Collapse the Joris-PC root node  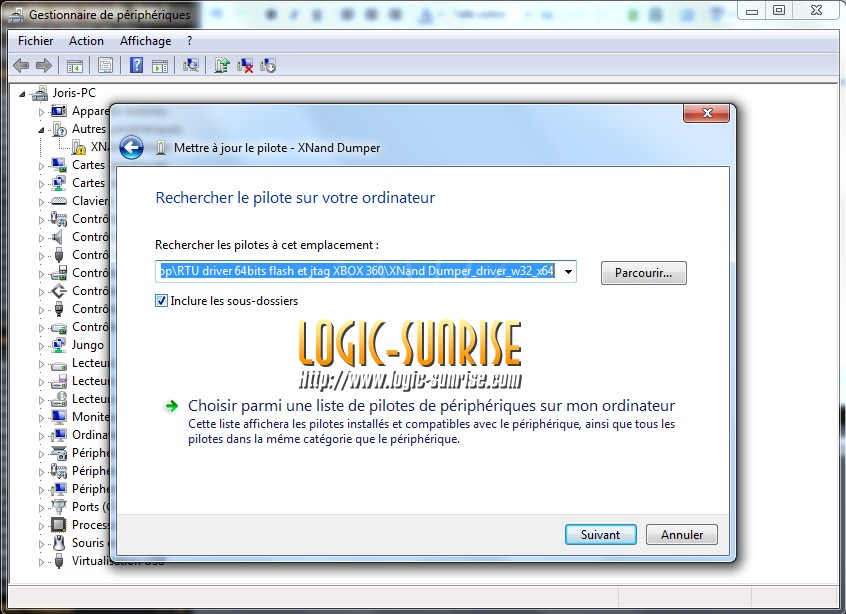[x=22, y=94]
